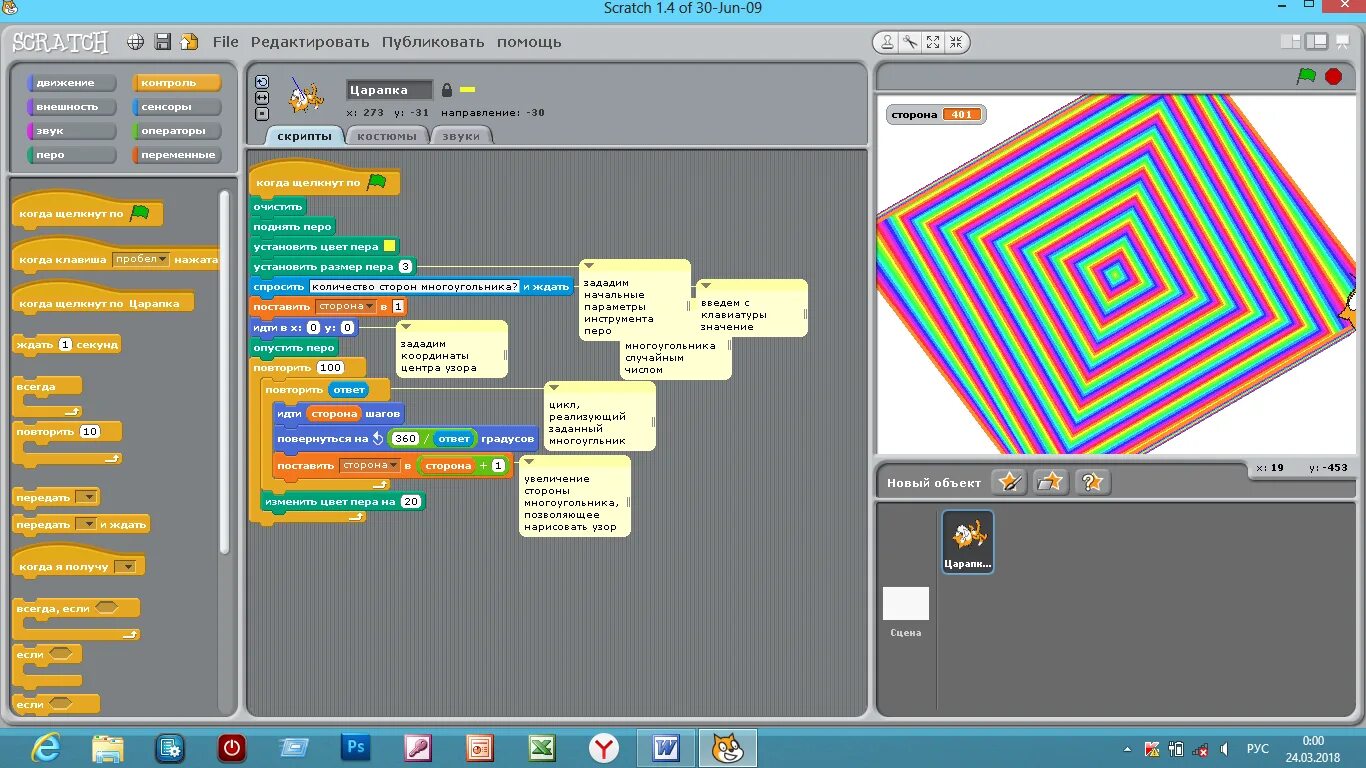Select the перо block category
The width and height of the screenshot is (1366, 768).
click(72, 155)
